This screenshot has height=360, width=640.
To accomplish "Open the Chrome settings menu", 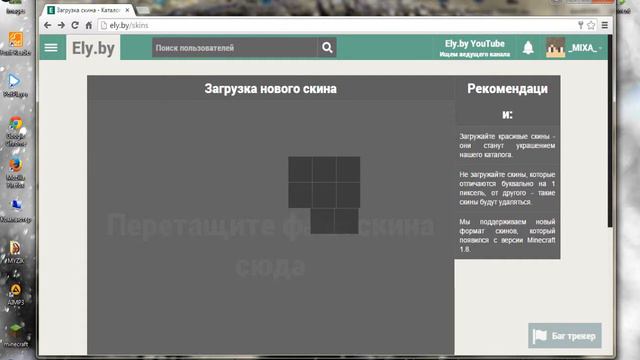I will point(605,25).
